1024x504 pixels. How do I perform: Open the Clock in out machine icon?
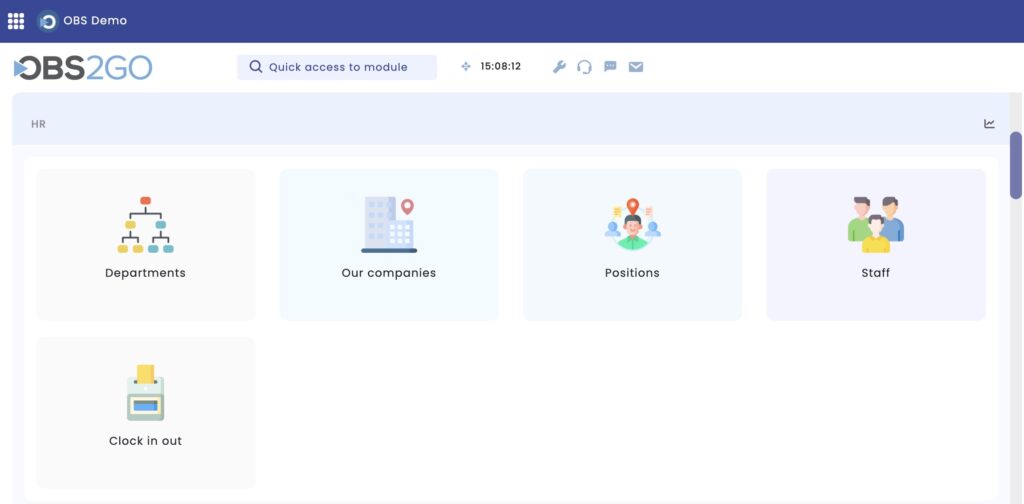(146, 392)
